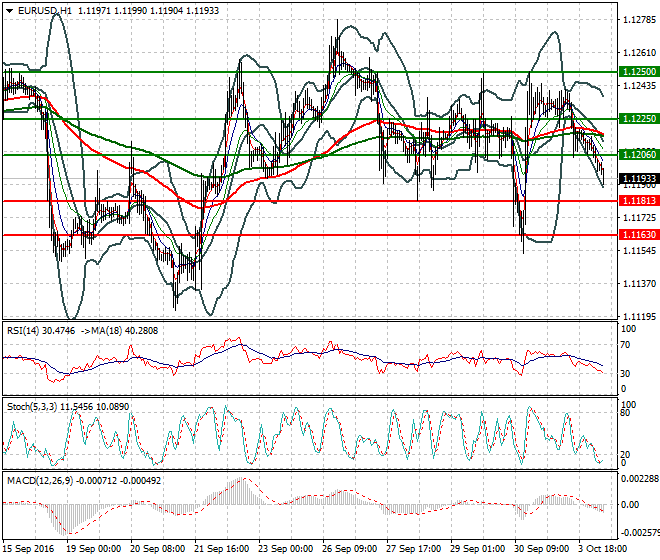This screenshot has width=660, height=560.
Task: Select the 27 Sep 17:00 time label
Action: point(413,549)
